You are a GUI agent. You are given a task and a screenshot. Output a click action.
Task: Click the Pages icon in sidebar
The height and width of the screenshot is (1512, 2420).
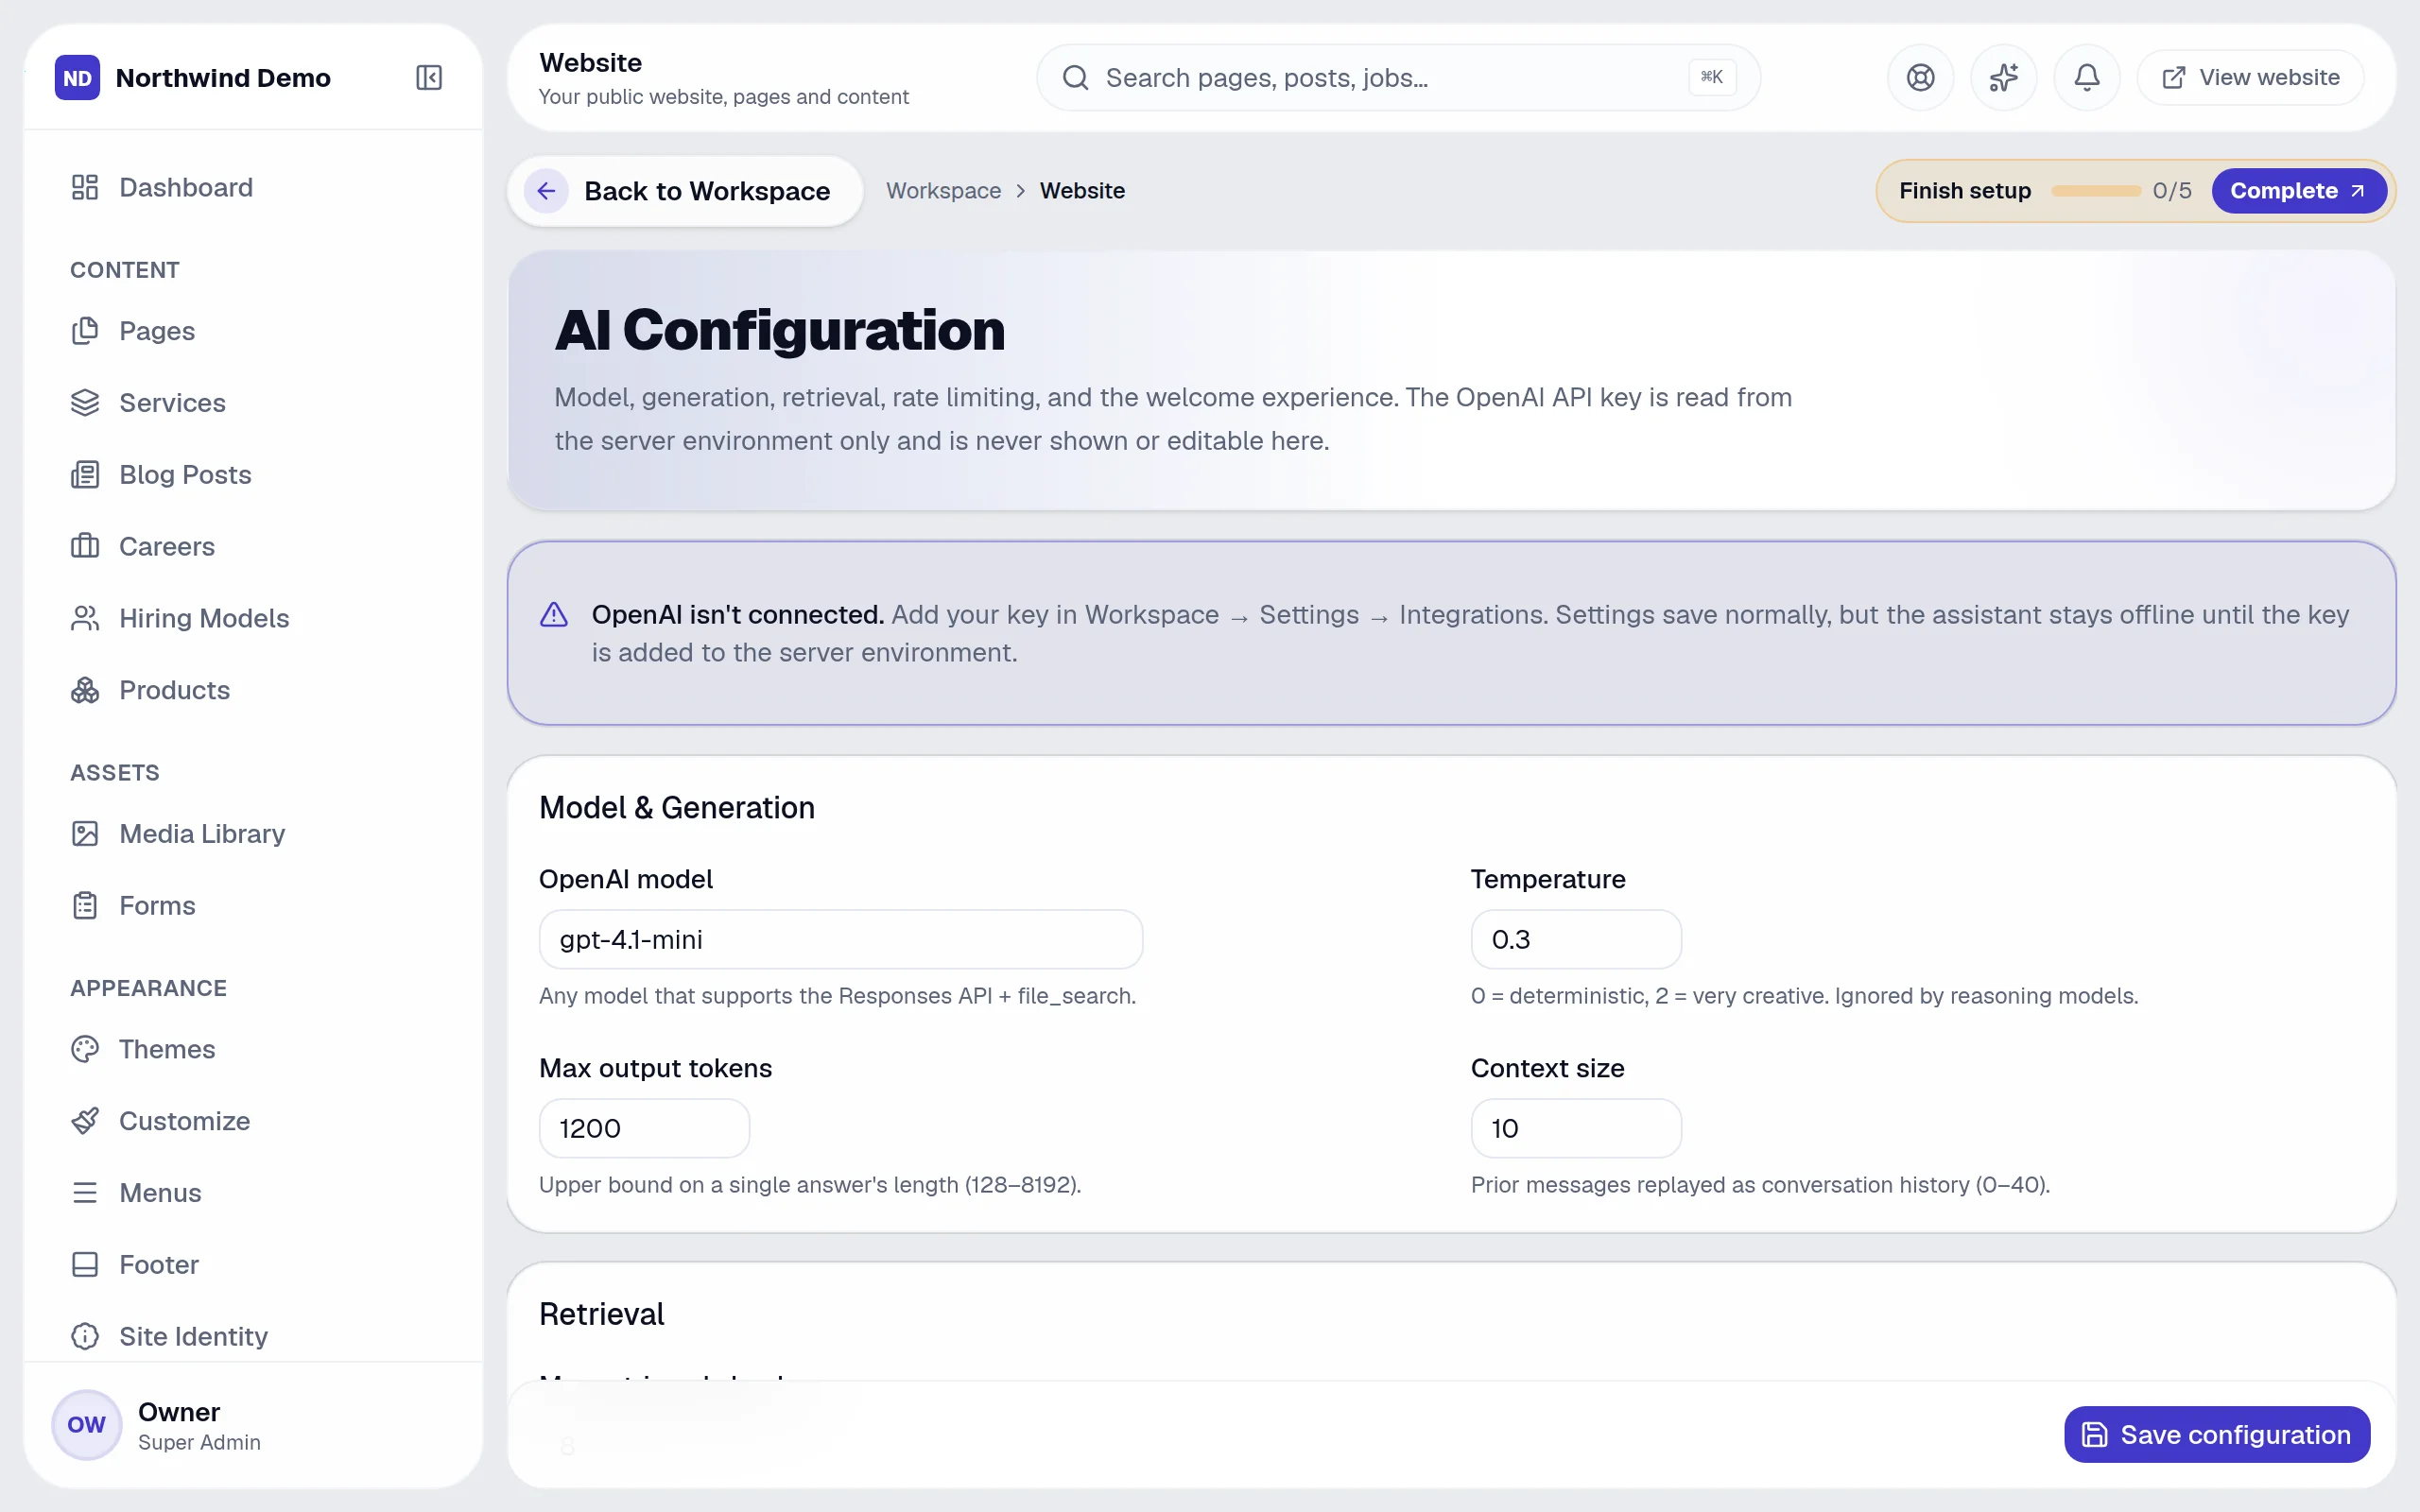(x=85, y=331)
